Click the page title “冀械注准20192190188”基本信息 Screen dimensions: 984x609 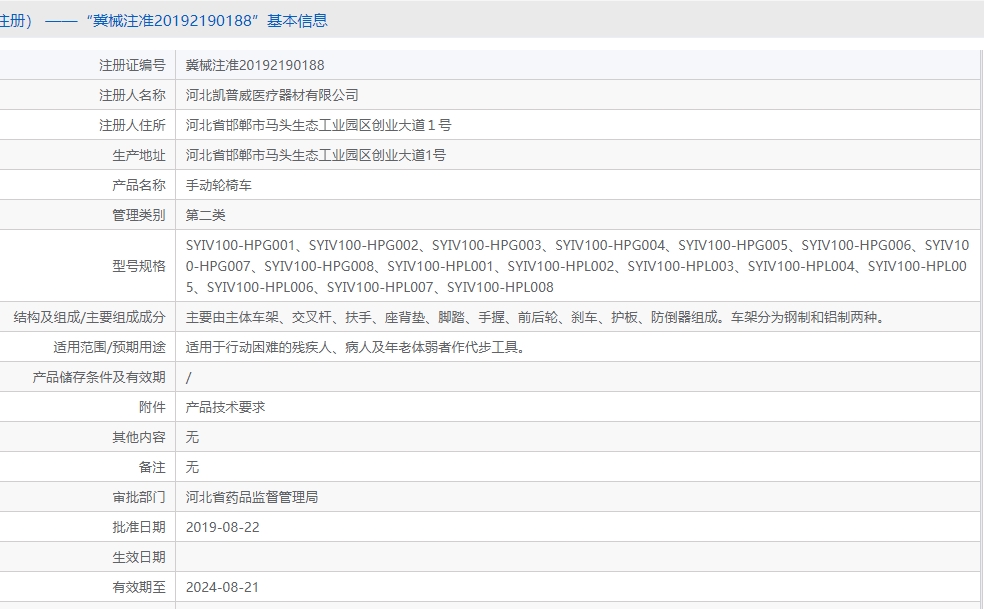point(207,21)
